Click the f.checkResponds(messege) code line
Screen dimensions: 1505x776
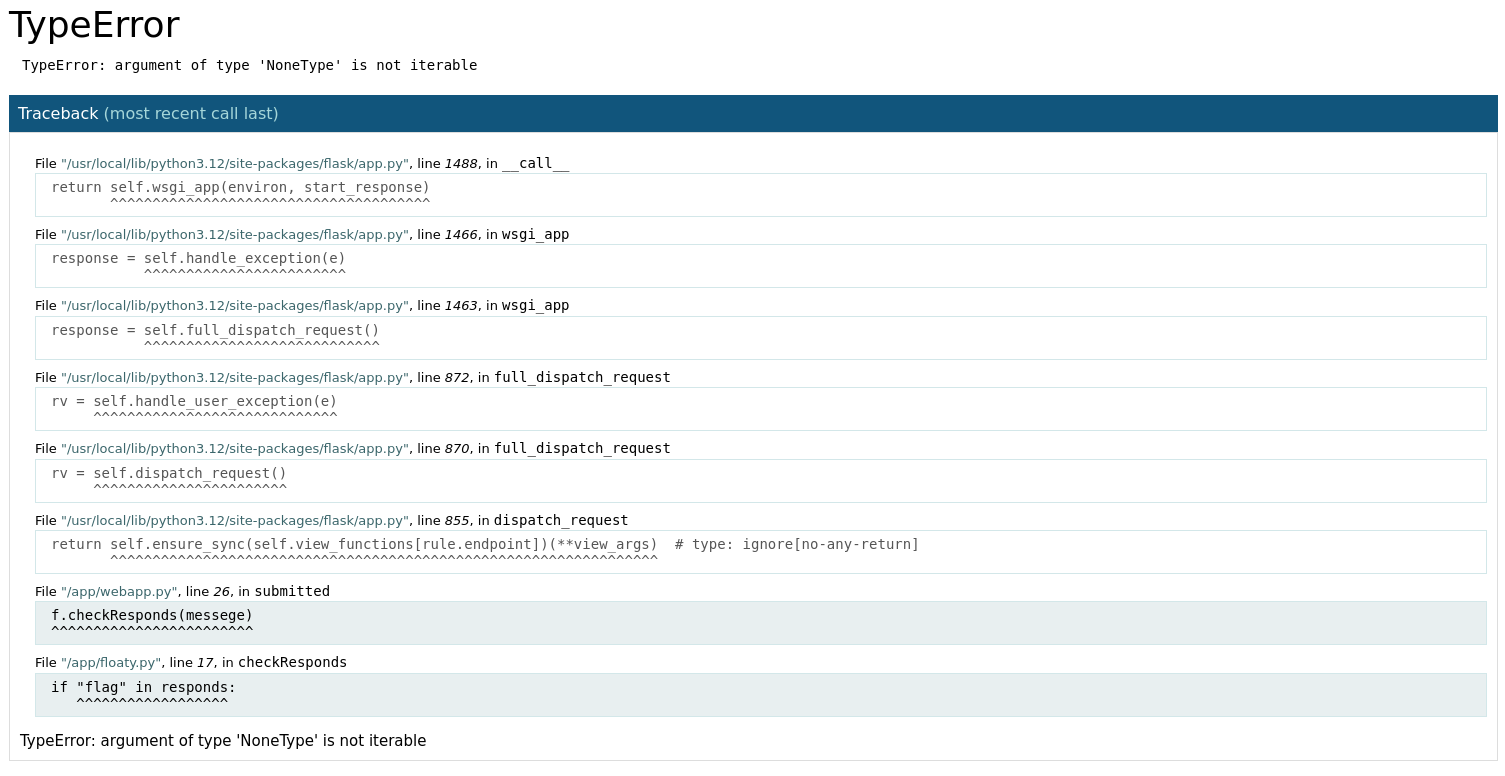click(150, 615)
